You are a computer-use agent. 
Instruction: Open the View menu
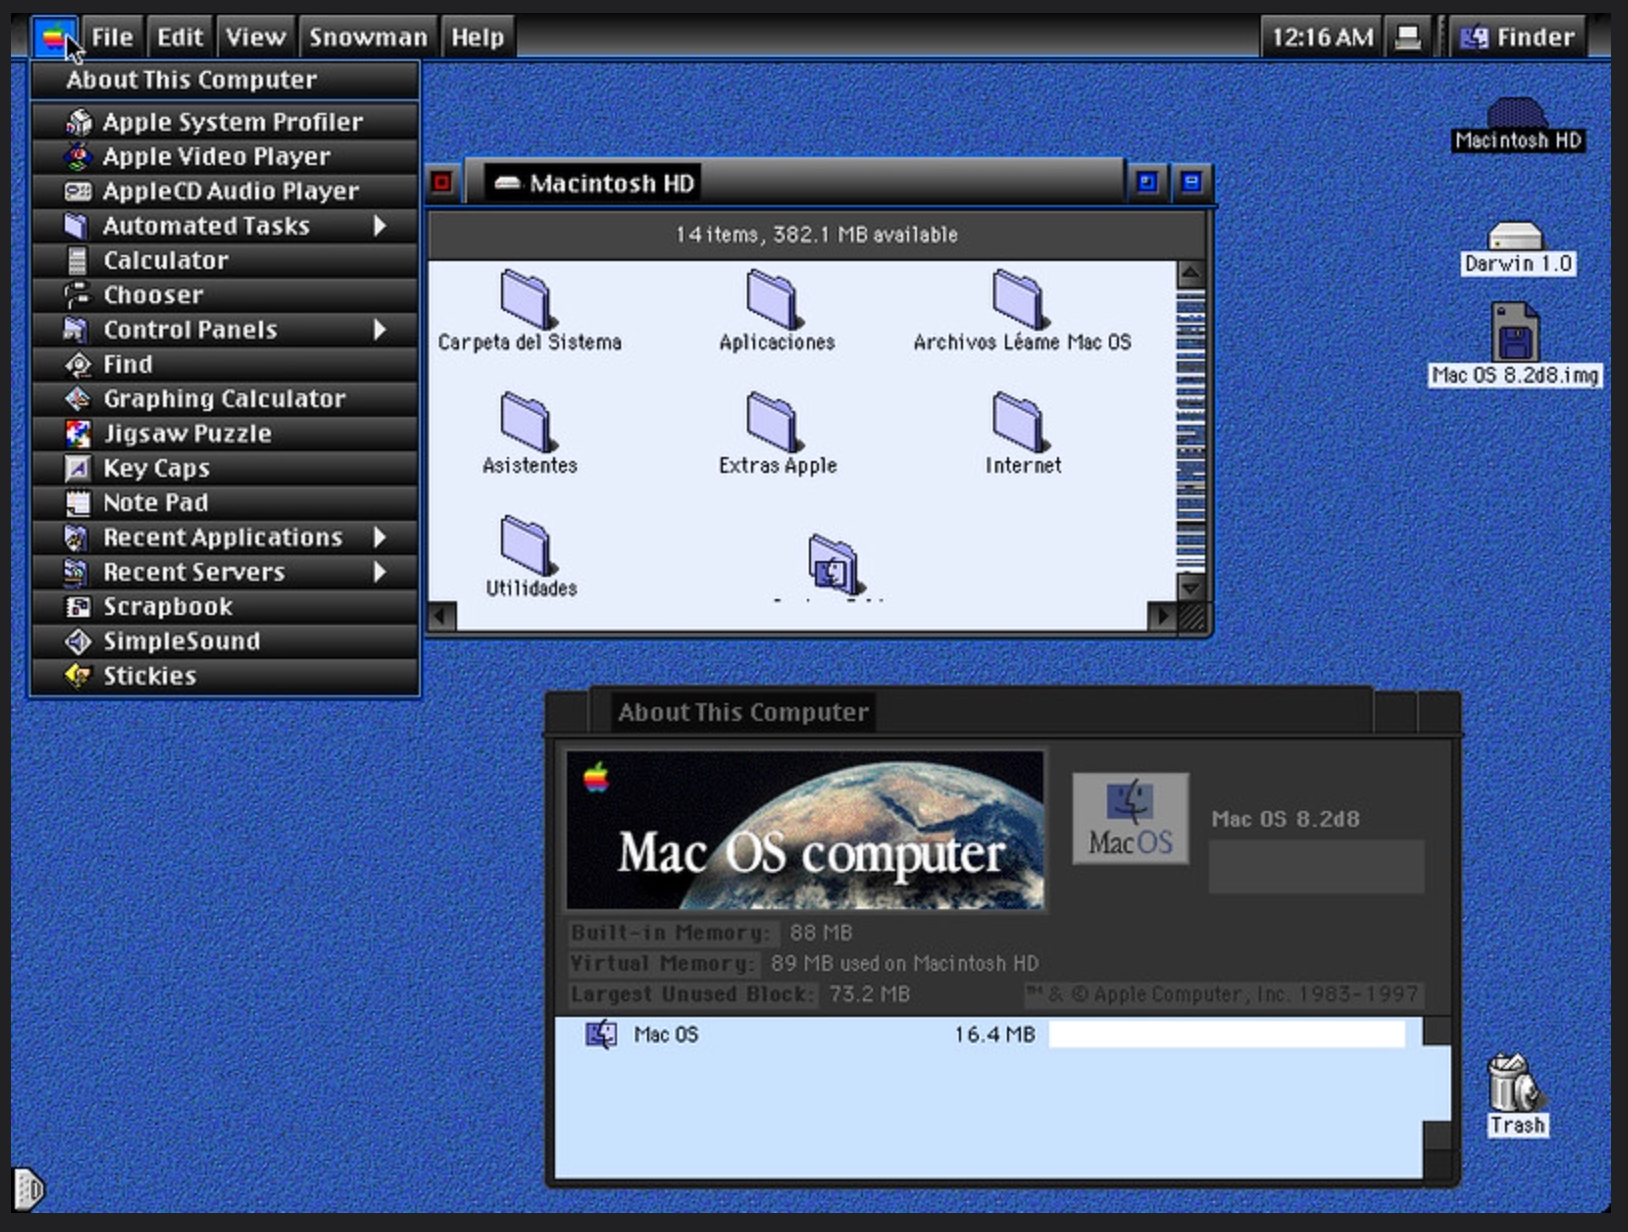pyautogui.click(x=255, y=38)
